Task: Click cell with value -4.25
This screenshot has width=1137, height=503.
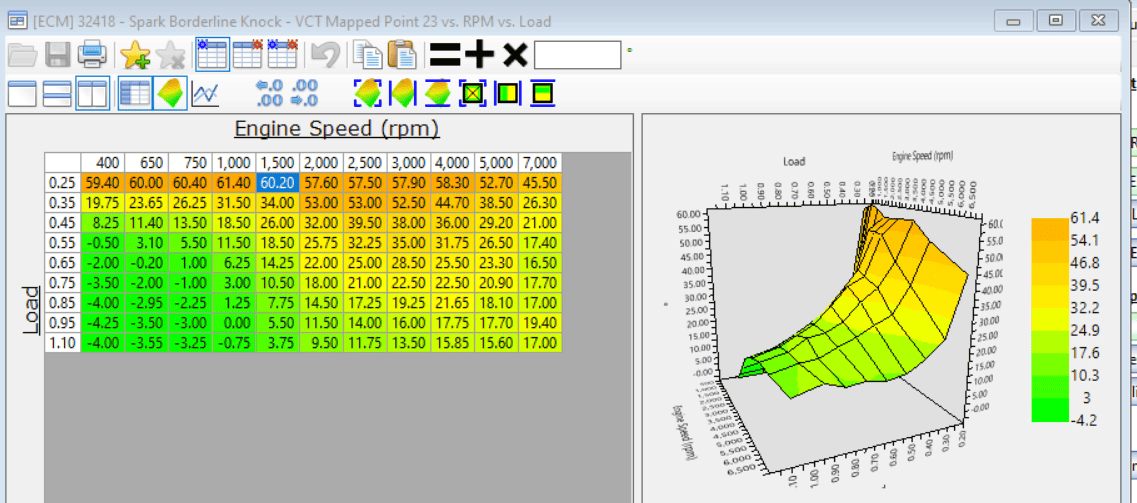Action: pos(103,325)
